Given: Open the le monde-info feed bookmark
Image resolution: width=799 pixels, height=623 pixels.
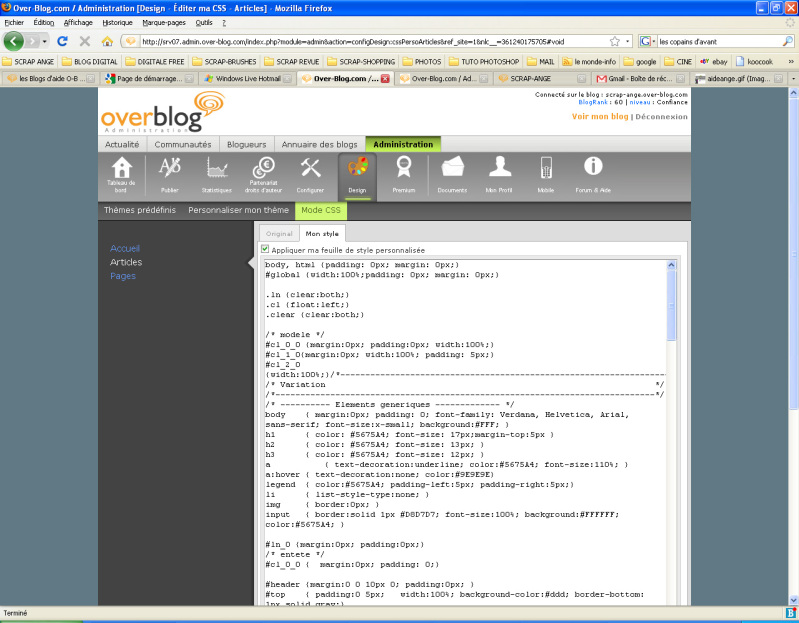Looking at the screenshot, I should tap(589, 62).
